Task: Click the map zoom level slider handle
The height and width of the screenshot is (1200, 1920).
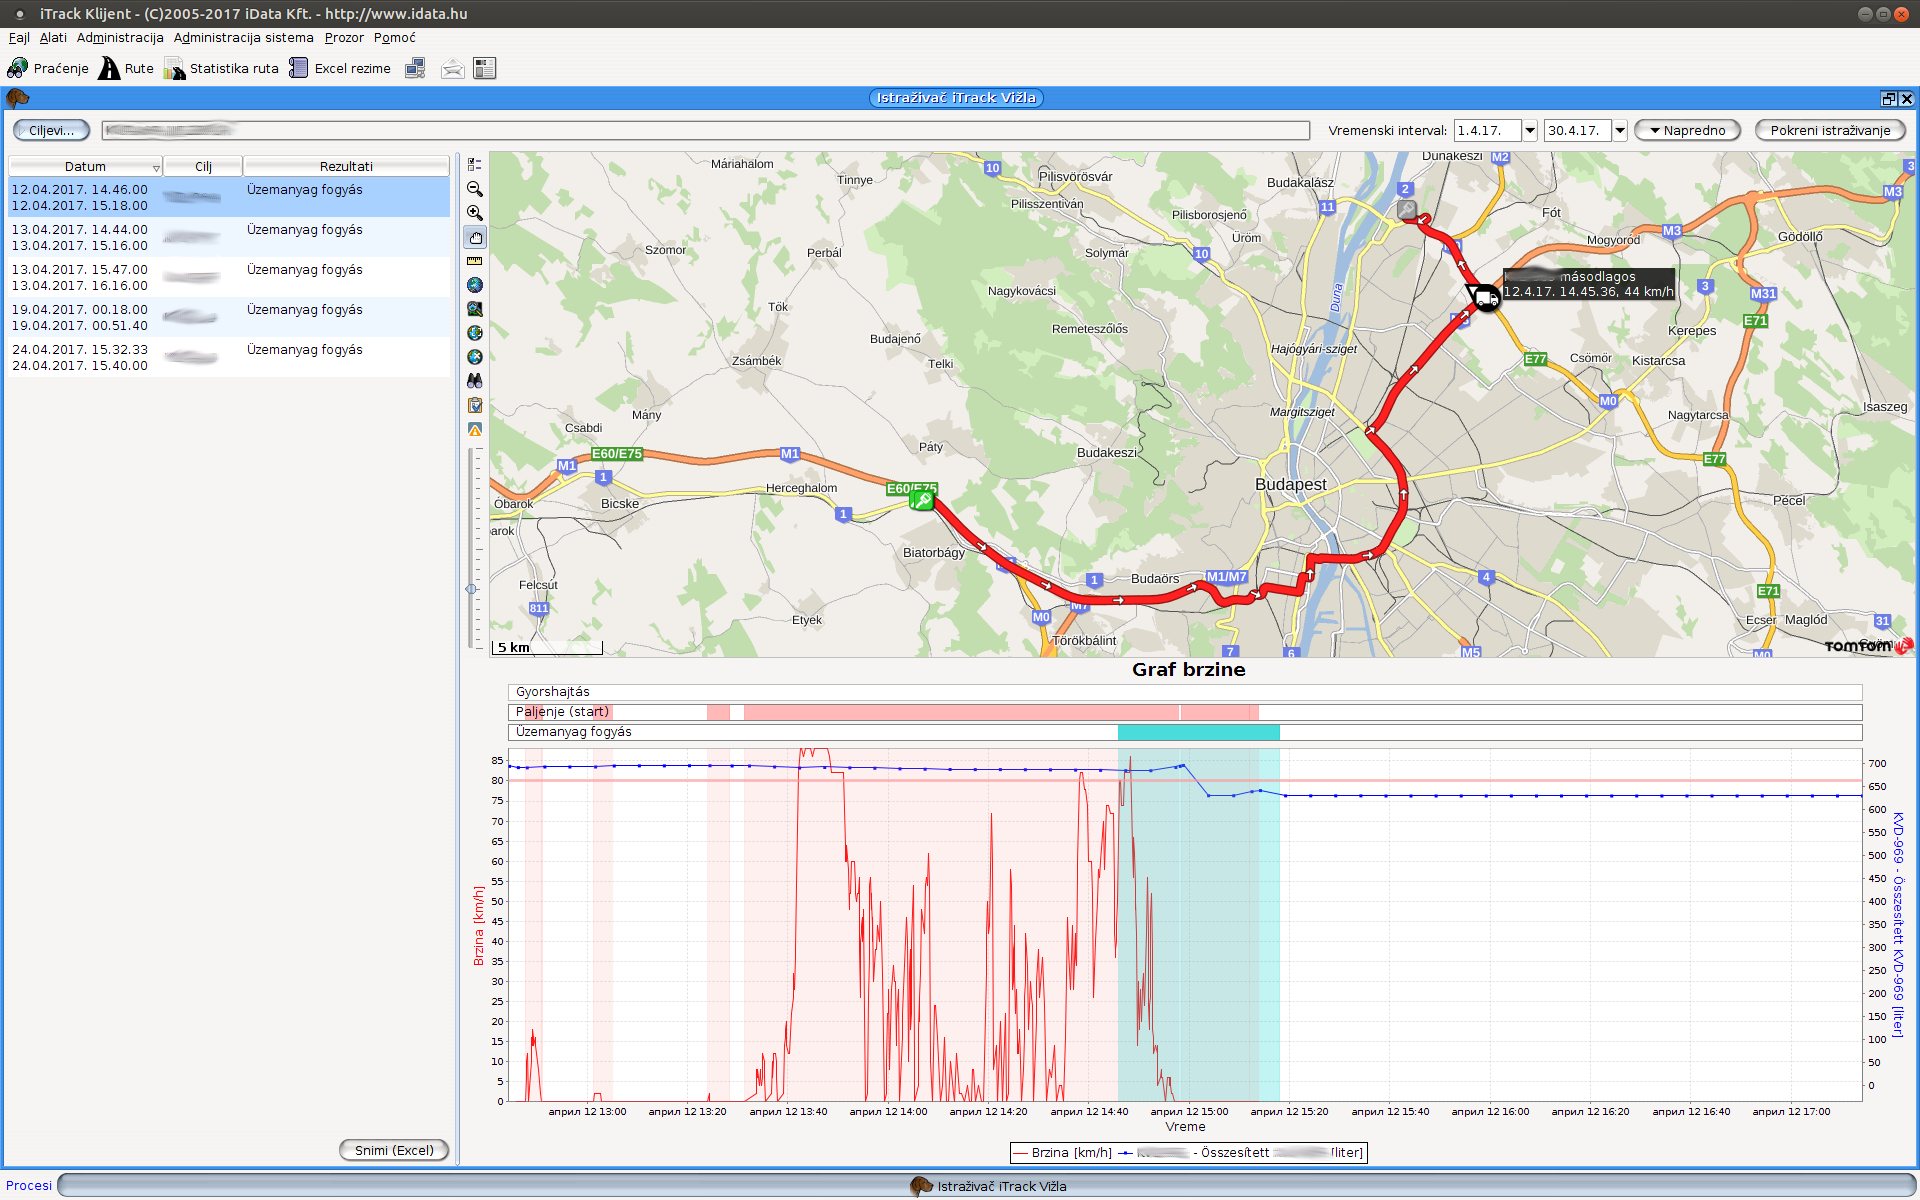Action: click(471, 589)
